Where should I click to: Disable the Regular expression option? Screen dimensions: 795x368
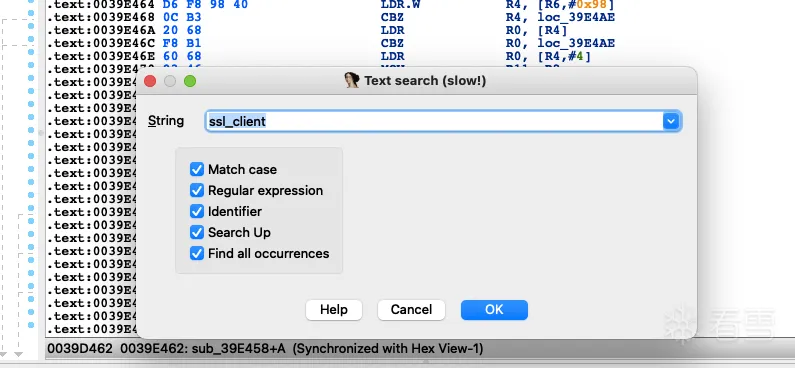point(197,191)
